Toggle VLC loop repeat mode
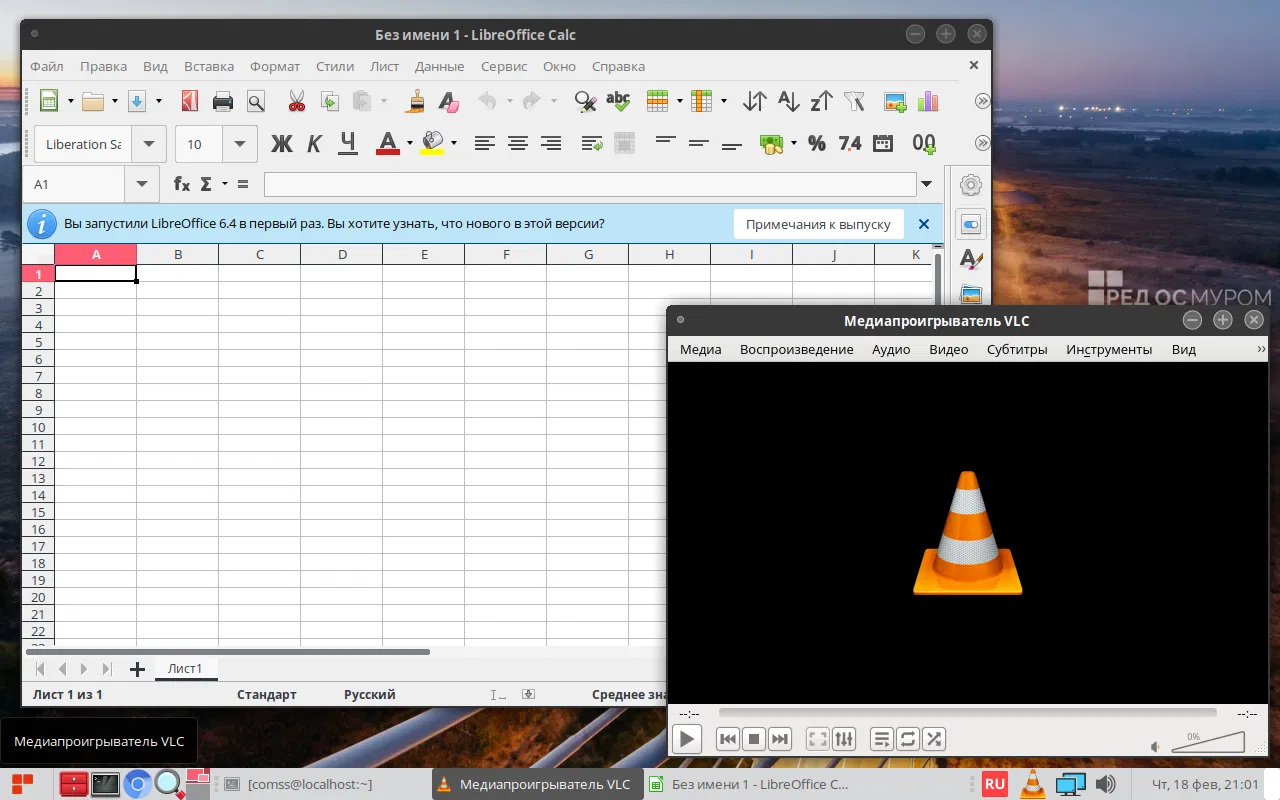1280x800 pixels. (x=908, y=739)
